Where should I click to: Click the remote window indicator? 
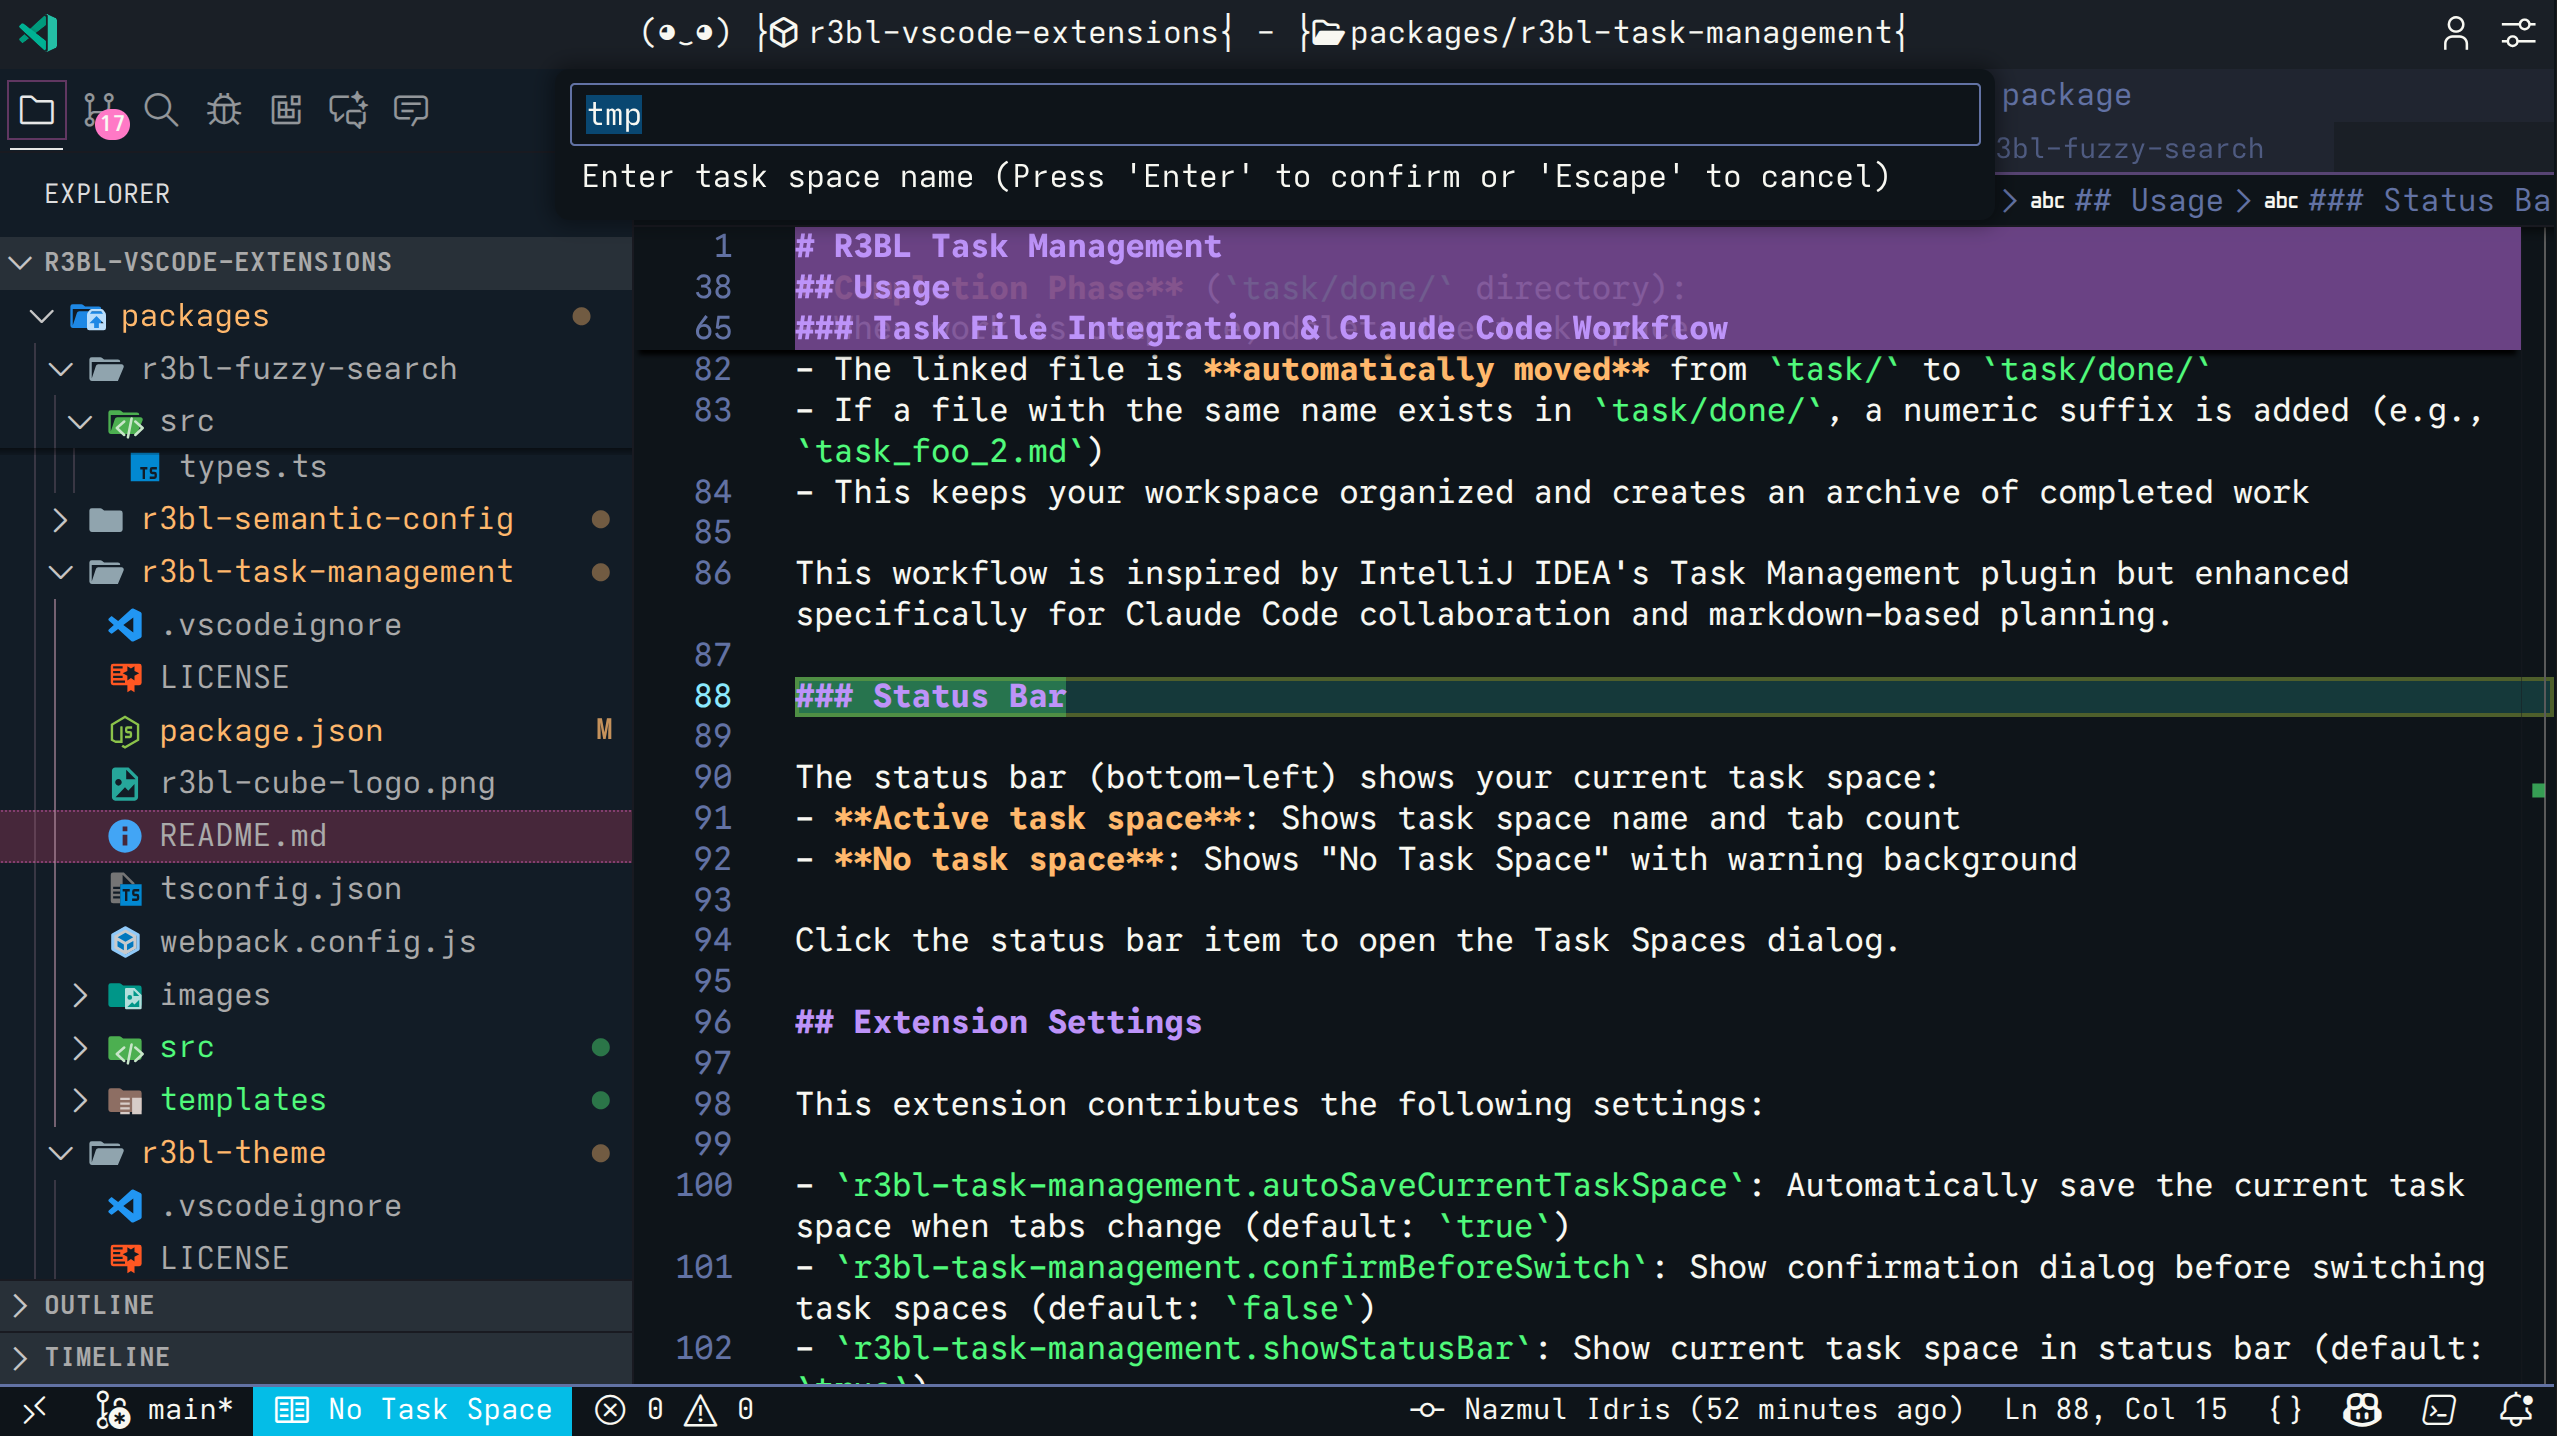pos(35,1410)
